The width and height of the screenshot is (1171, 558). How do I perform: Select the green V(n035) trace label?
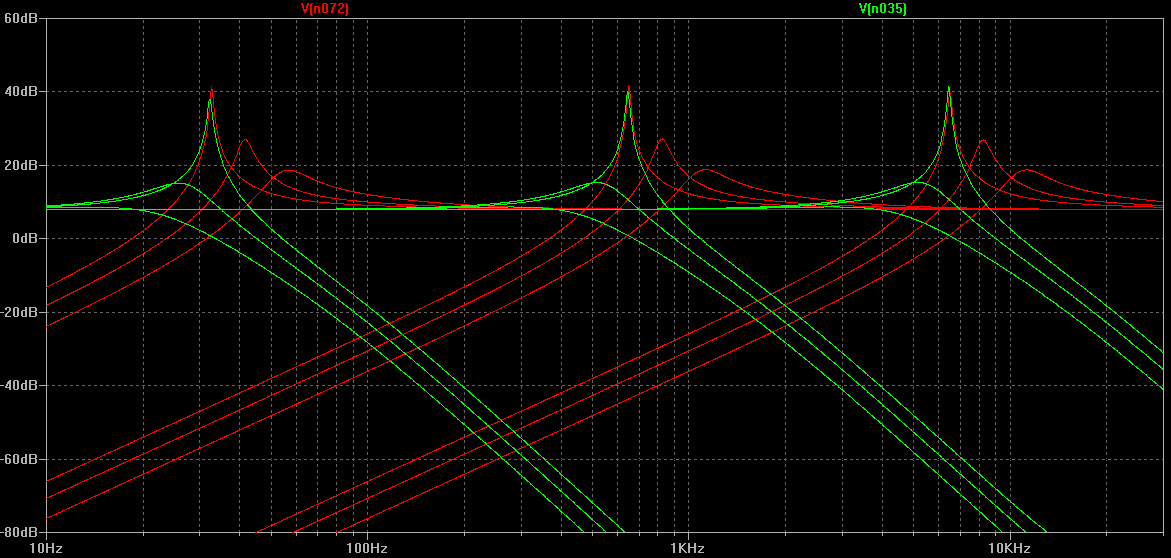(883, 8)
